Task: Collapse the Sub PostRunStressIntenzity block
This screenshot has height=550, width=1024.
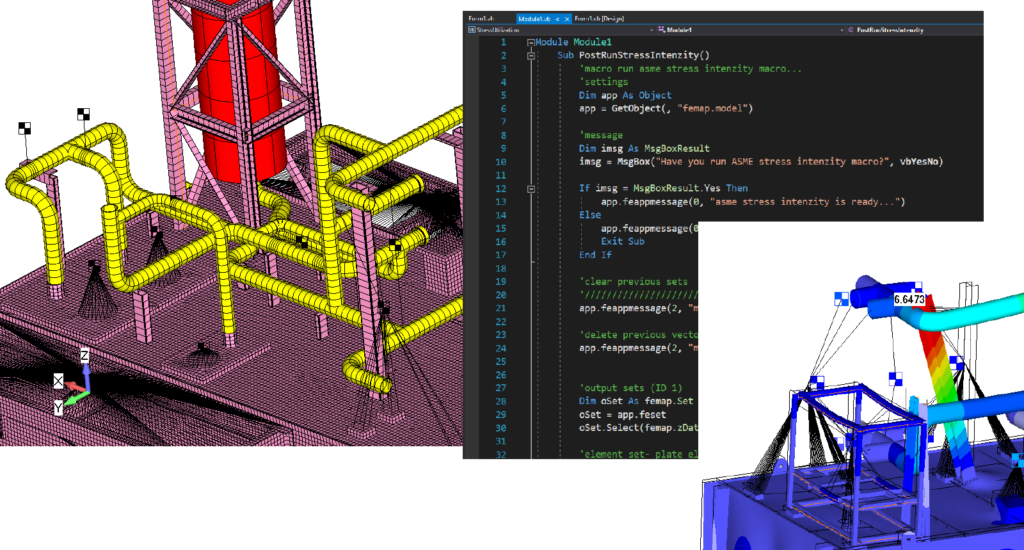Action: coord(531,56)
